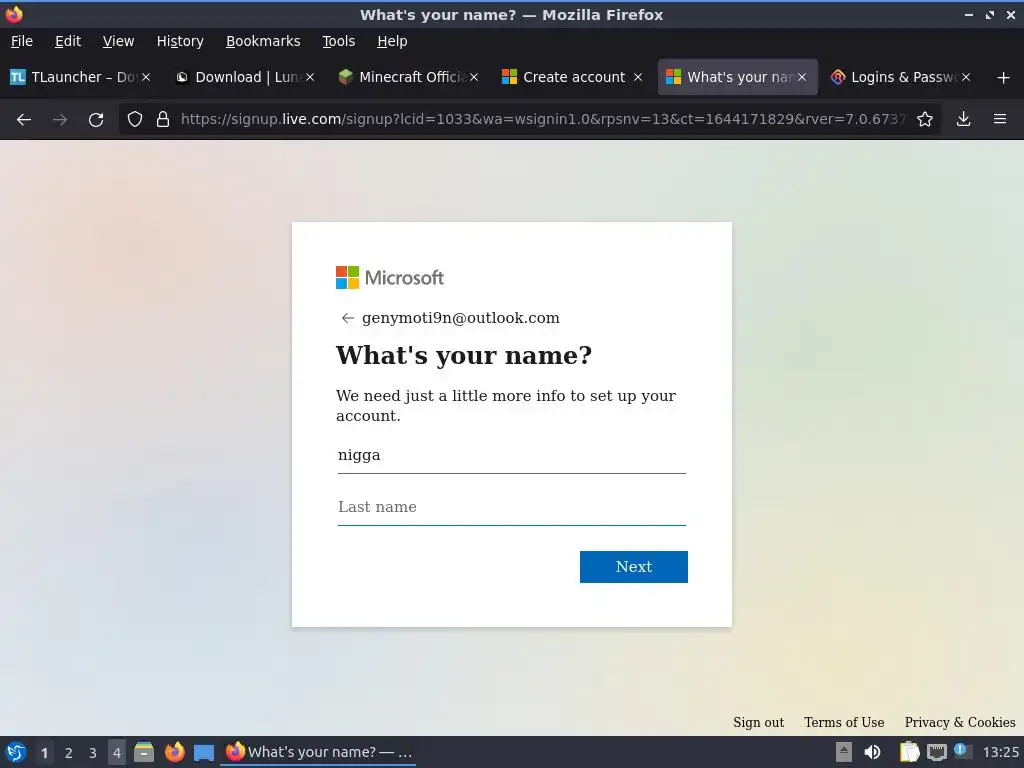The width and height of the screenshot is (1024, 768).
Task: Open the Edit menu
Action: (68, 41)
